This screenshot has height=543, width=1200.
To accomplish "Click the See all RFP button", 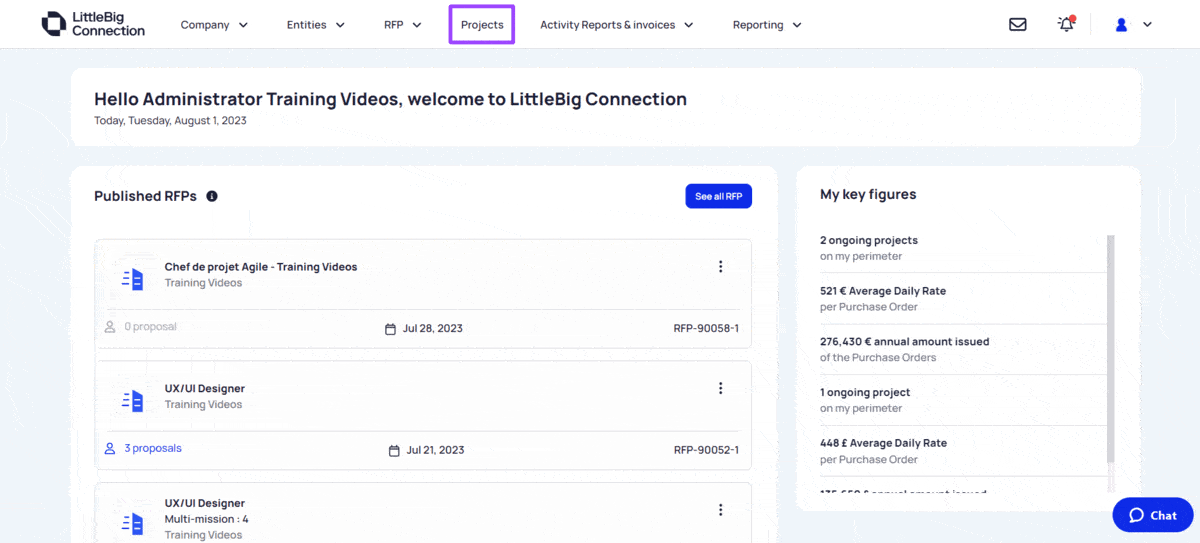I will 718,196.
